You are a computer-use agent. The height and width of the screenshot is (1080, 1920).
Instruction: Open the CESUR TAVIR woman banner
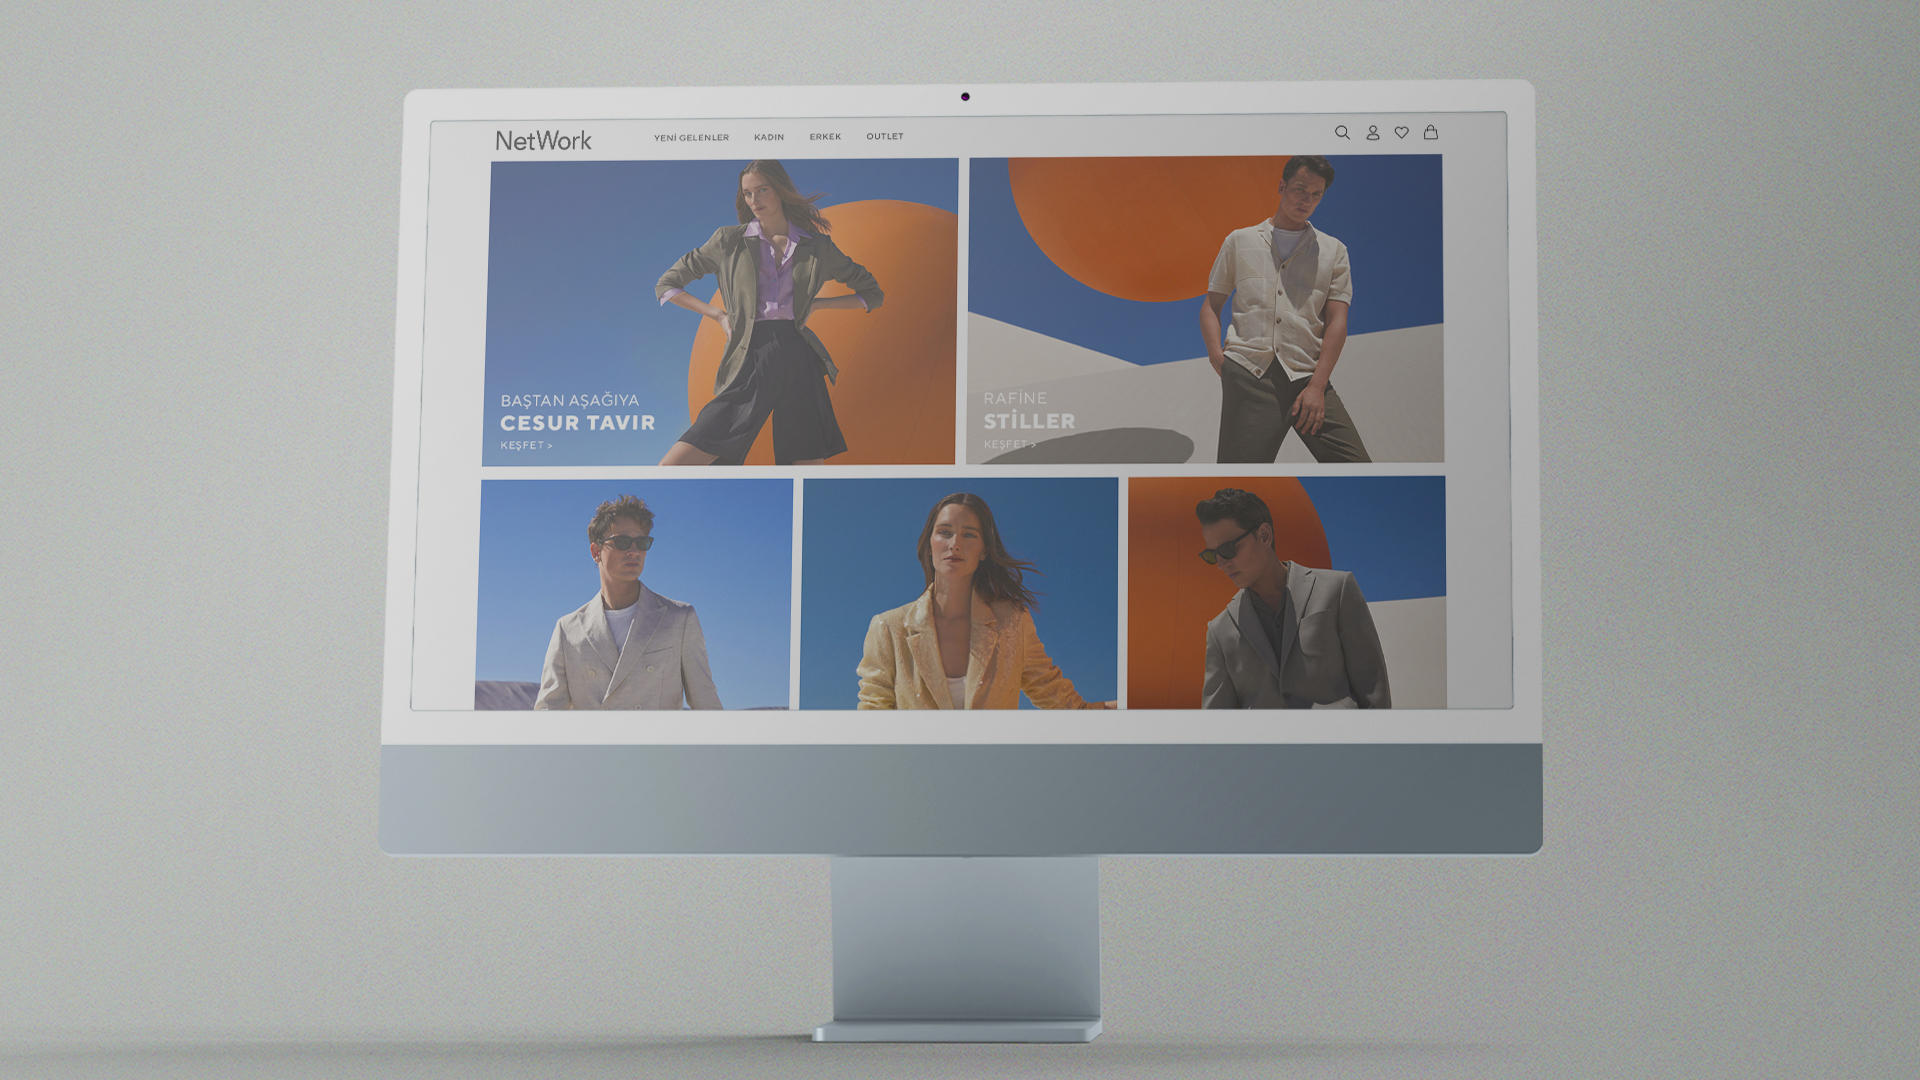720,312
